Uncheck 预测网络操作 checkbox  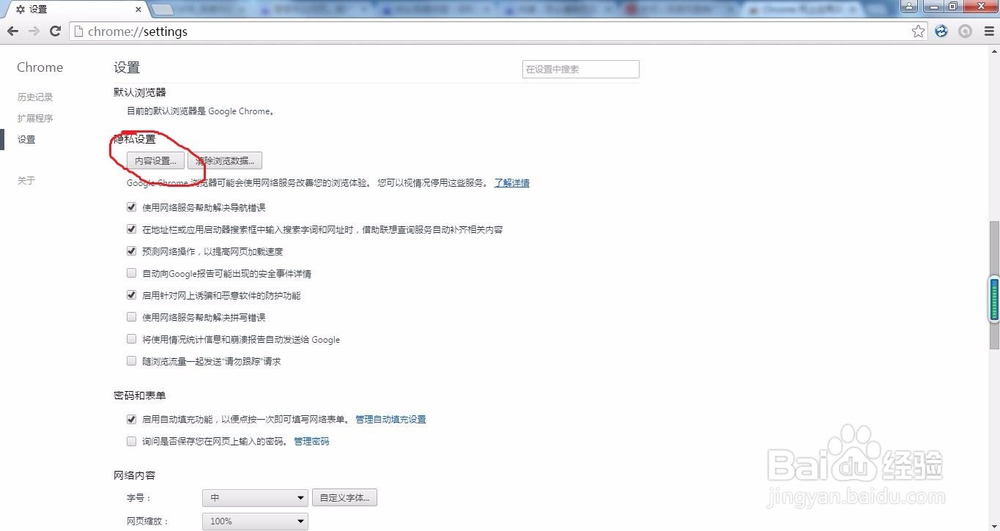click(x=131, y=251)
